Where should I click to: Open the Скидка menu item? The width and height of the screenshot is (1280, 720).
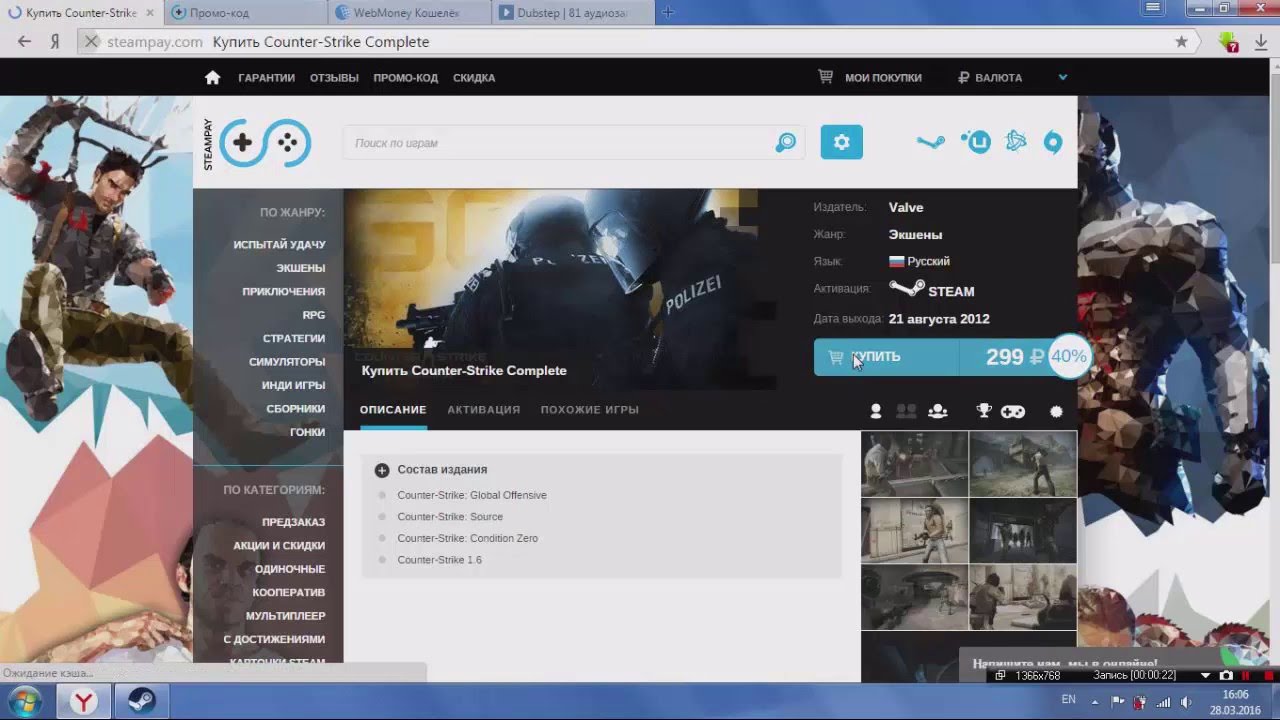[x=474, y=78]
